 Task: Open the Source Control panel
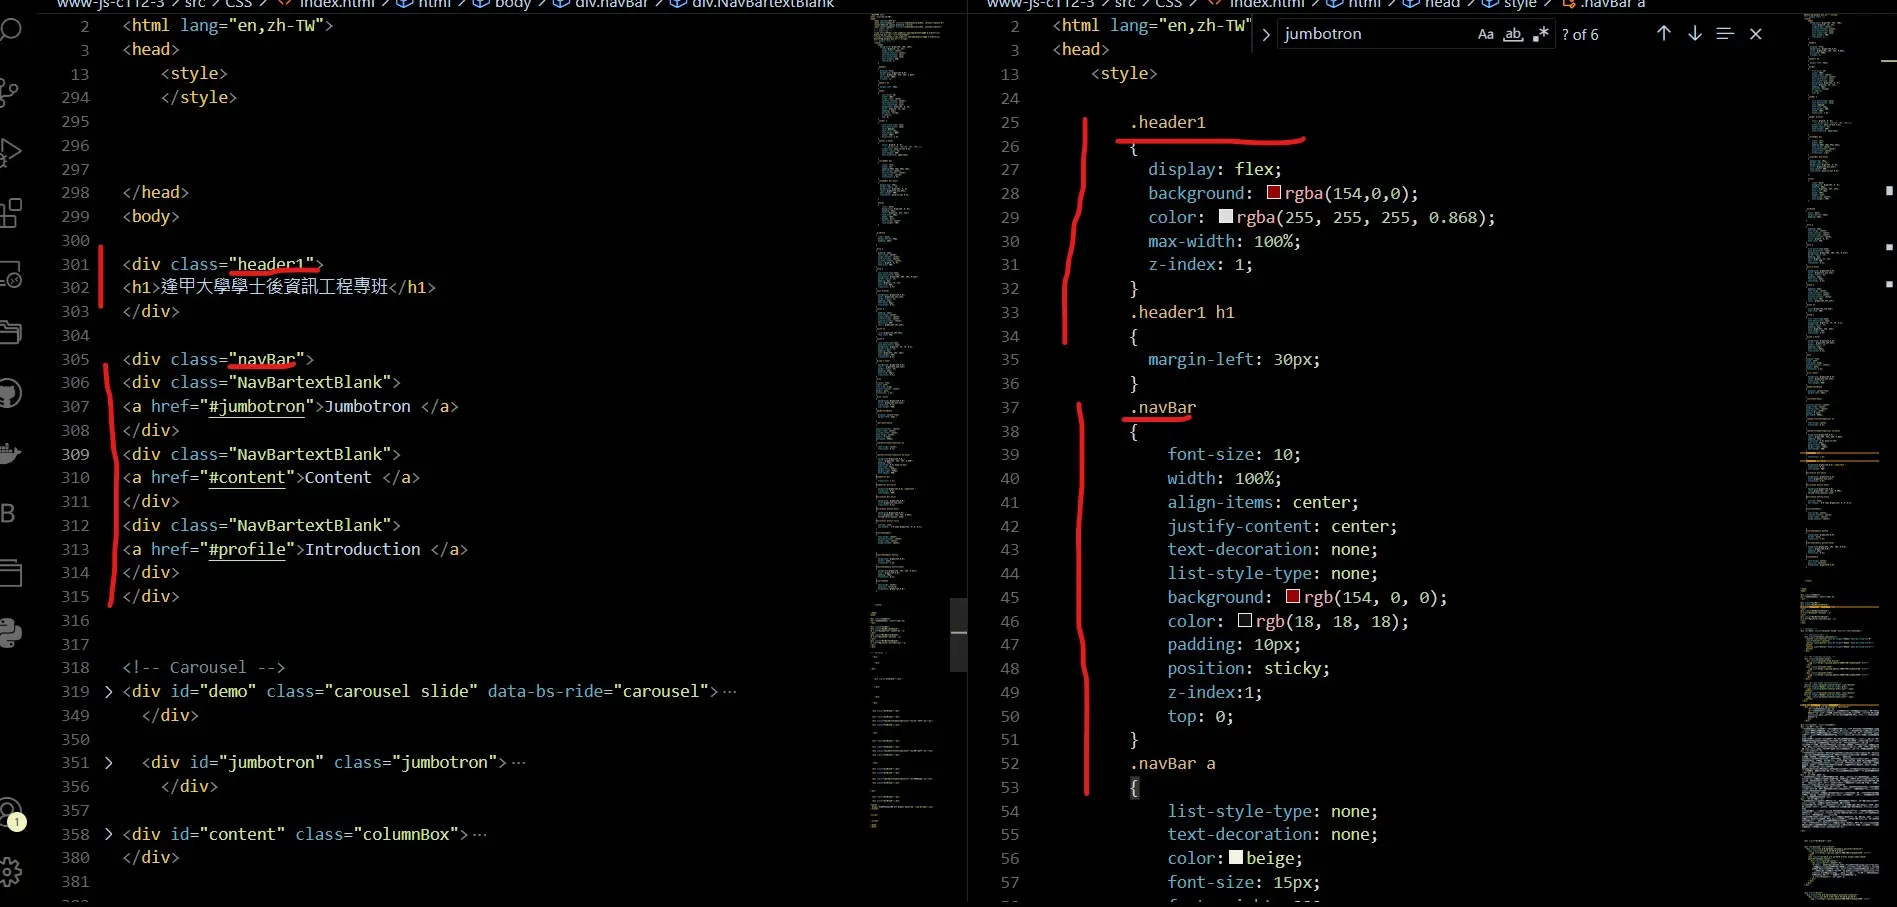[9, 92]
